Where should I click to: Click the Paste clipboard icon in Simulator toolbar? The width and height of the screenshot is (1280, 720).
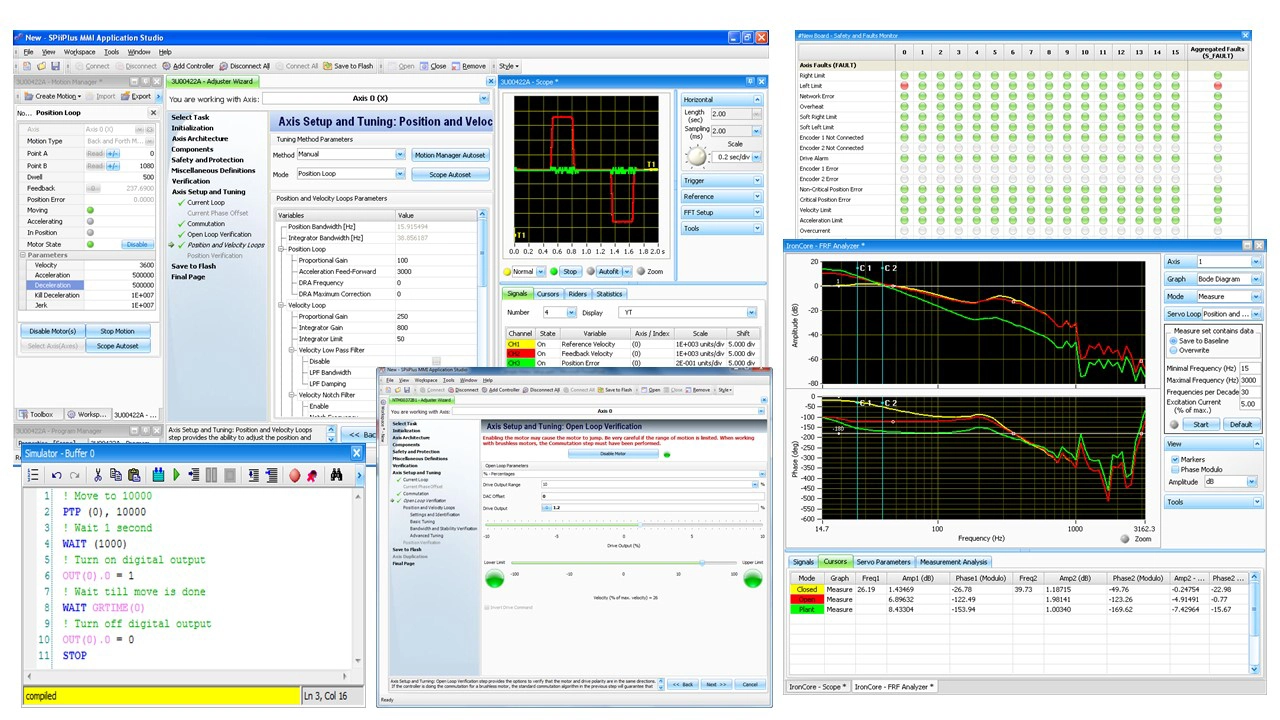pyautogui.click(x=134, y=475)
